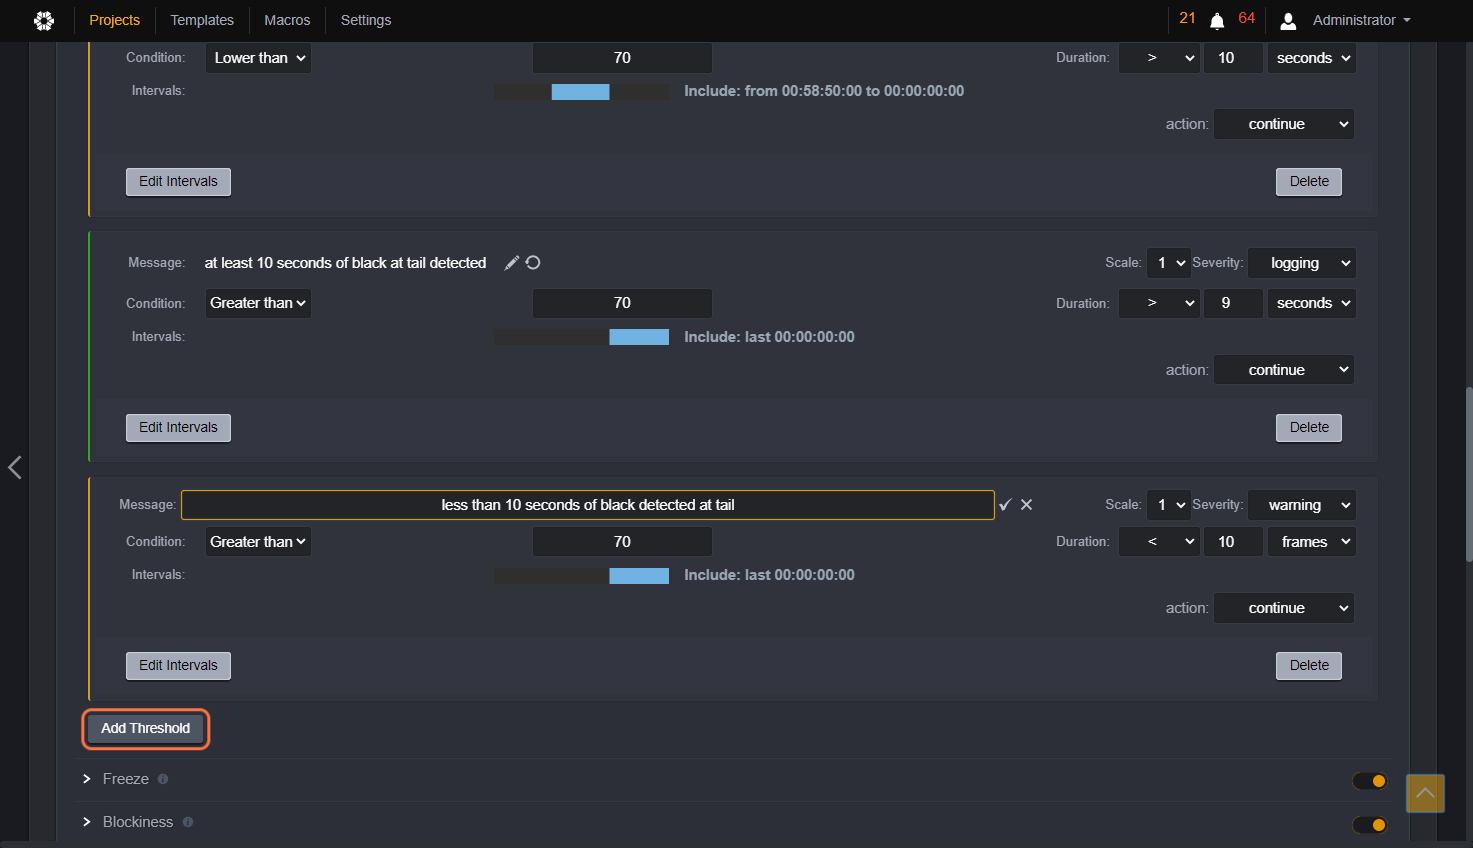Click Edit Intervals in the logging threshold

178,428
